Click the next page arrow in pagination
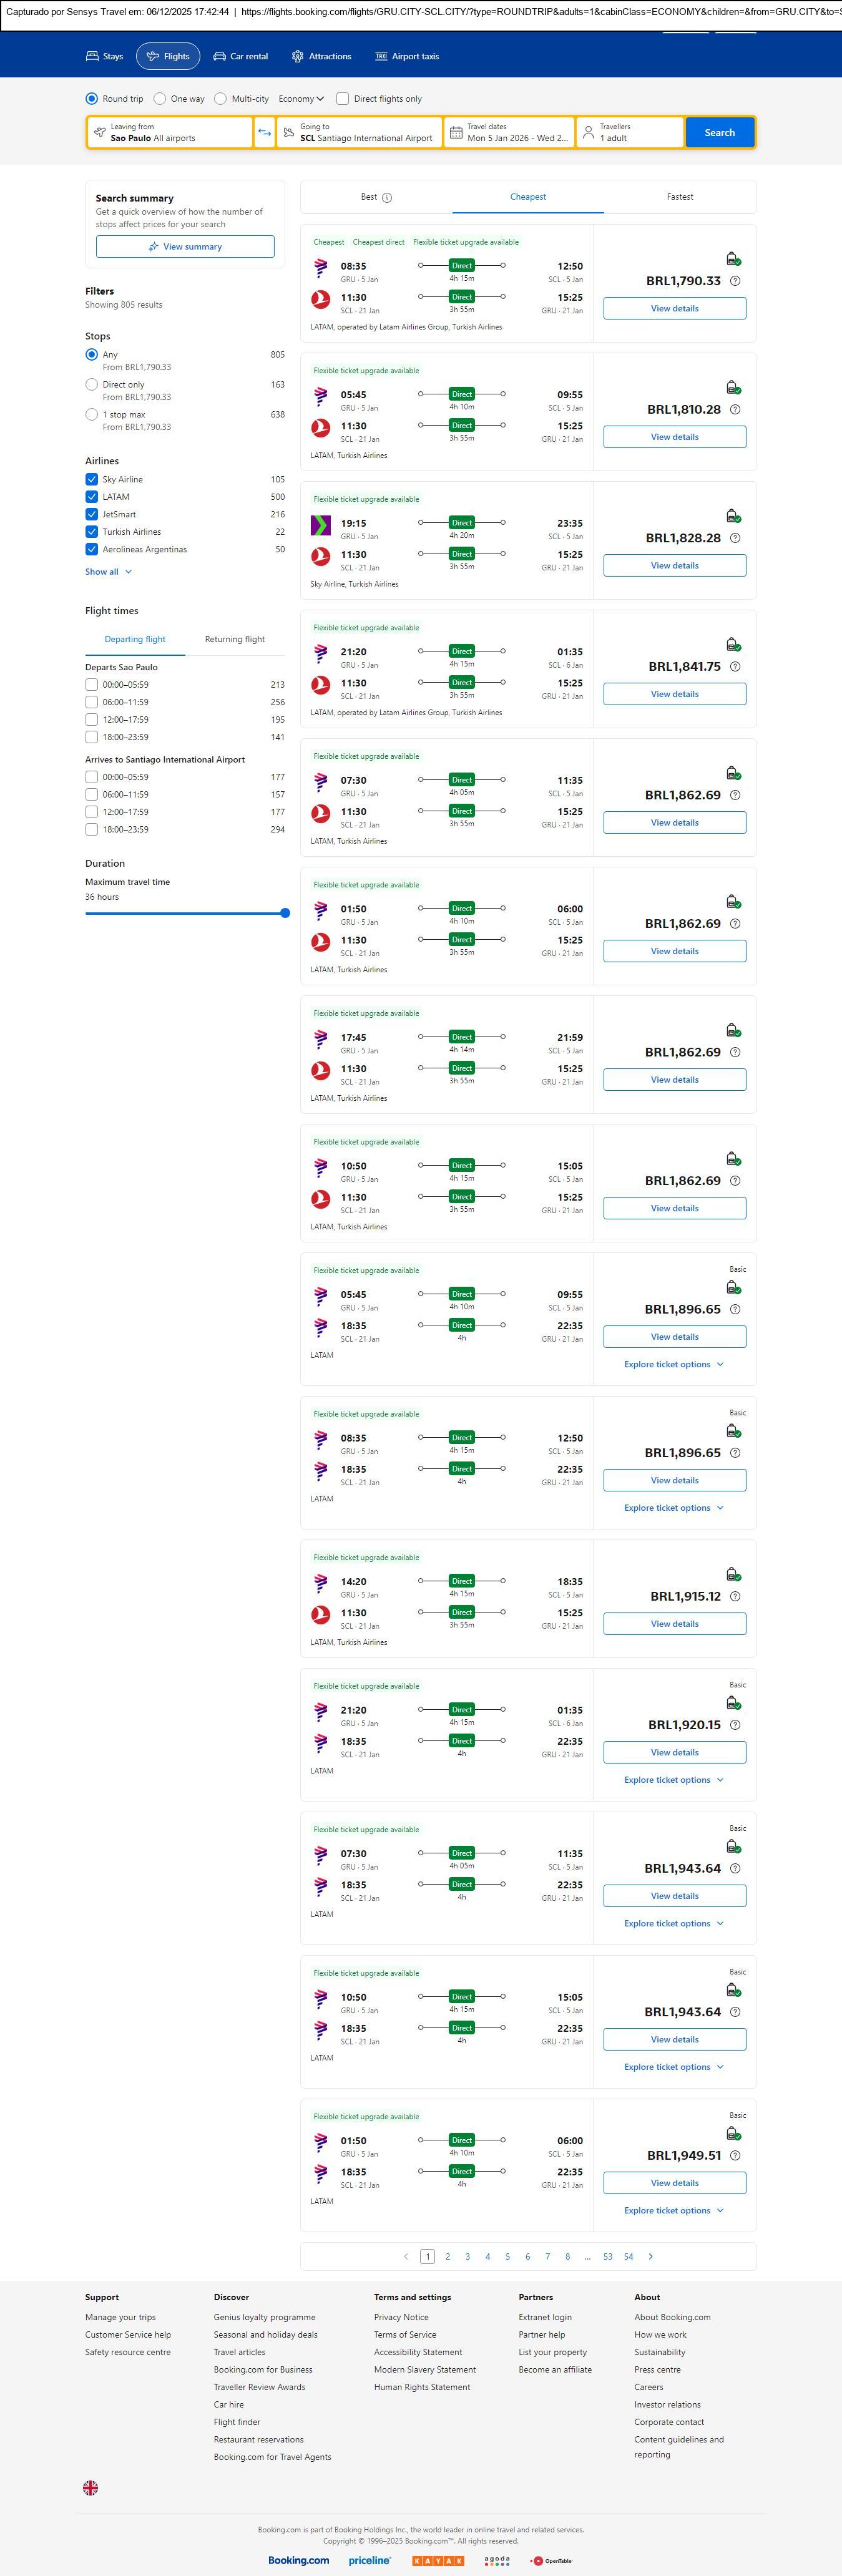The height and width of the screenshot is (2576, 842). click(651, 2256)
